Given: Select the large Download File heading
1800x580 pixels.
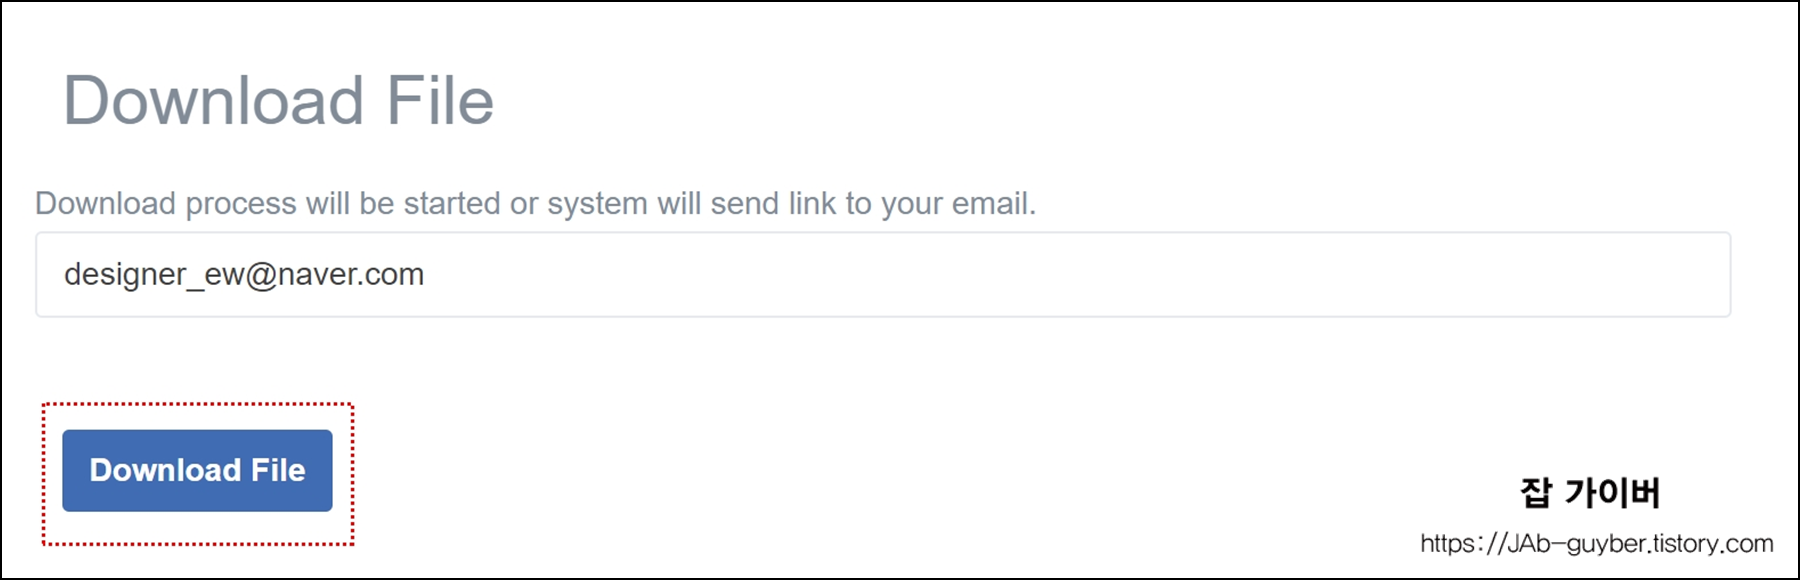Looking at the screenshot, I should [x=279, y=101].
